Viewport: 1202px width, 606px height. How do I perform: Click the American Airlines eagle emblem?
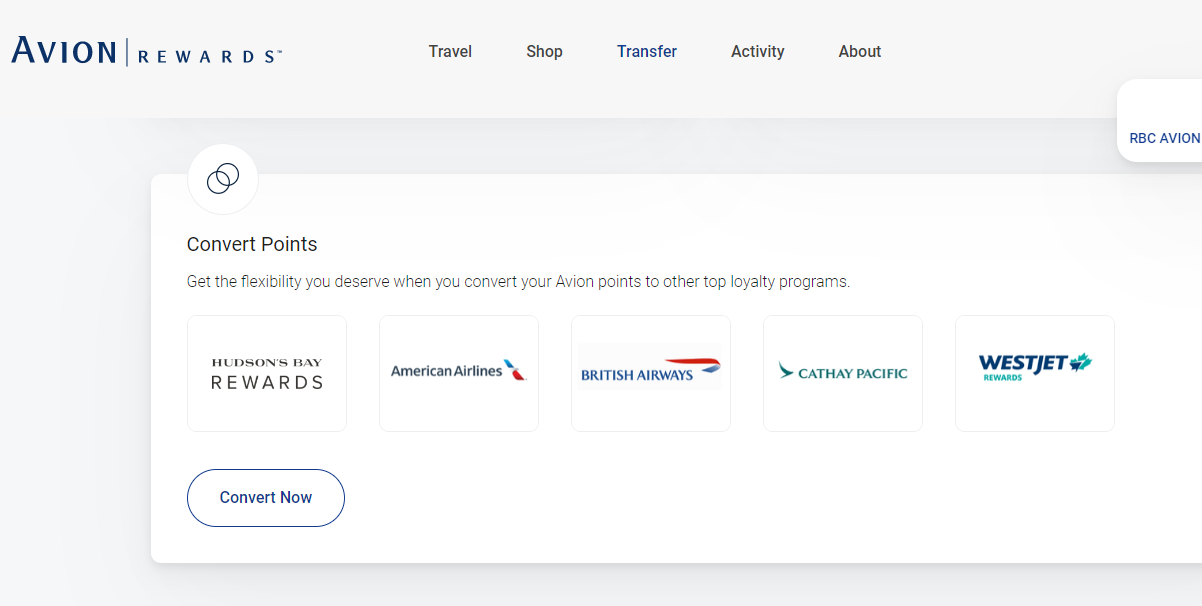515,371
